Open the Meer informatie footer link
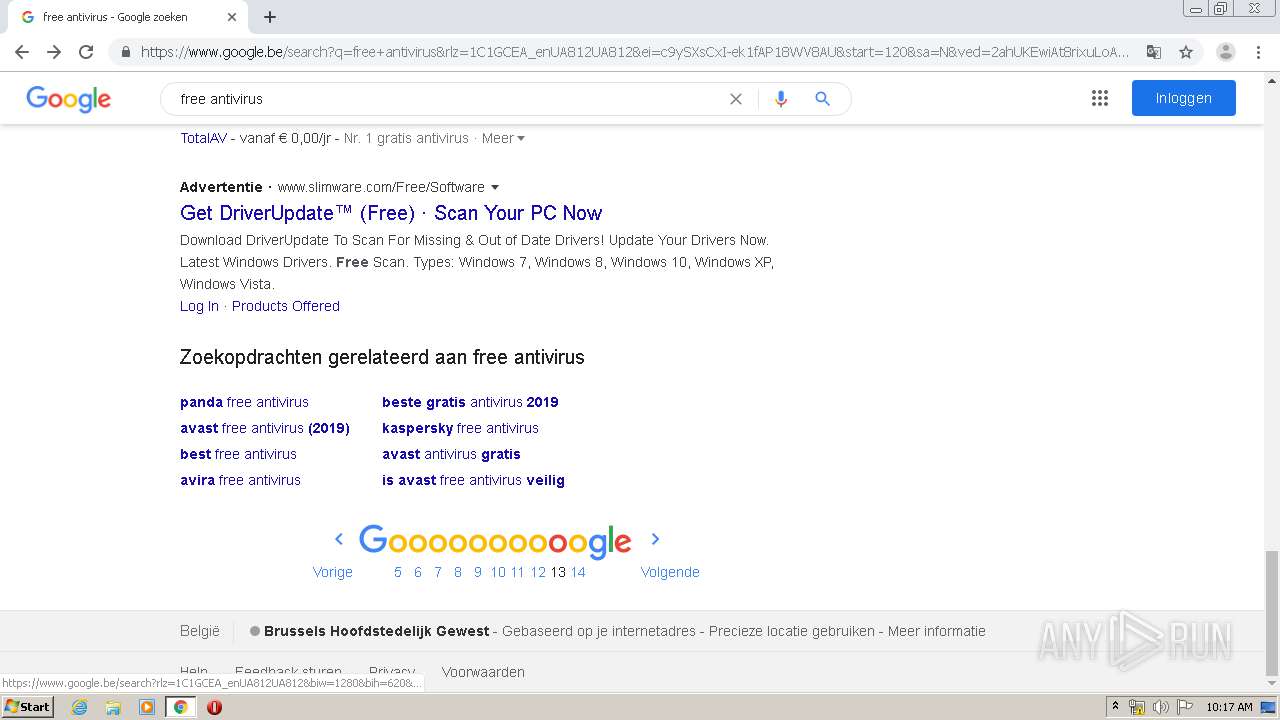 click(937, 631)
